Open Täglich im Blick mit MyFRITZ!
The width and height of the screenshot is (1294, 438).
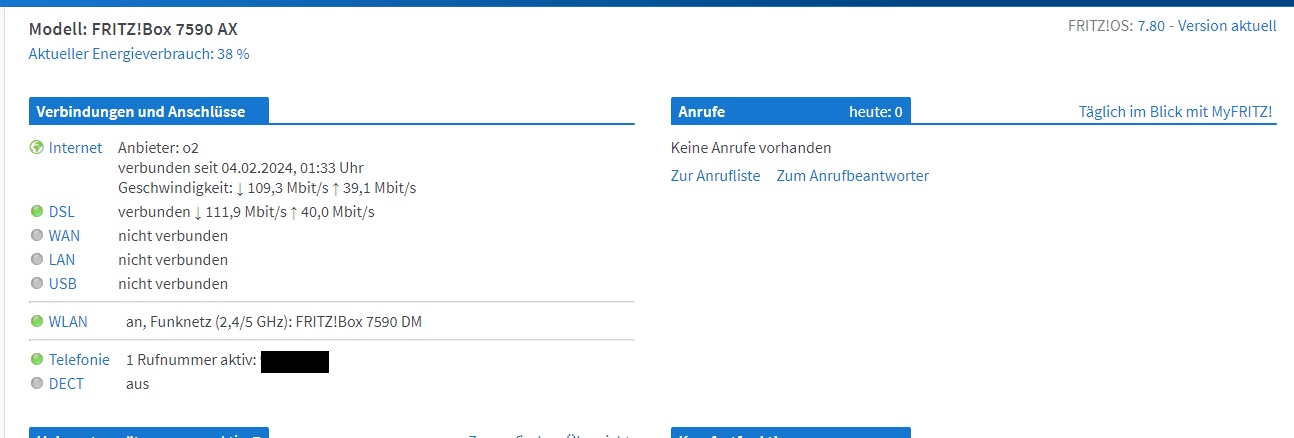[x=1176, y=112]
